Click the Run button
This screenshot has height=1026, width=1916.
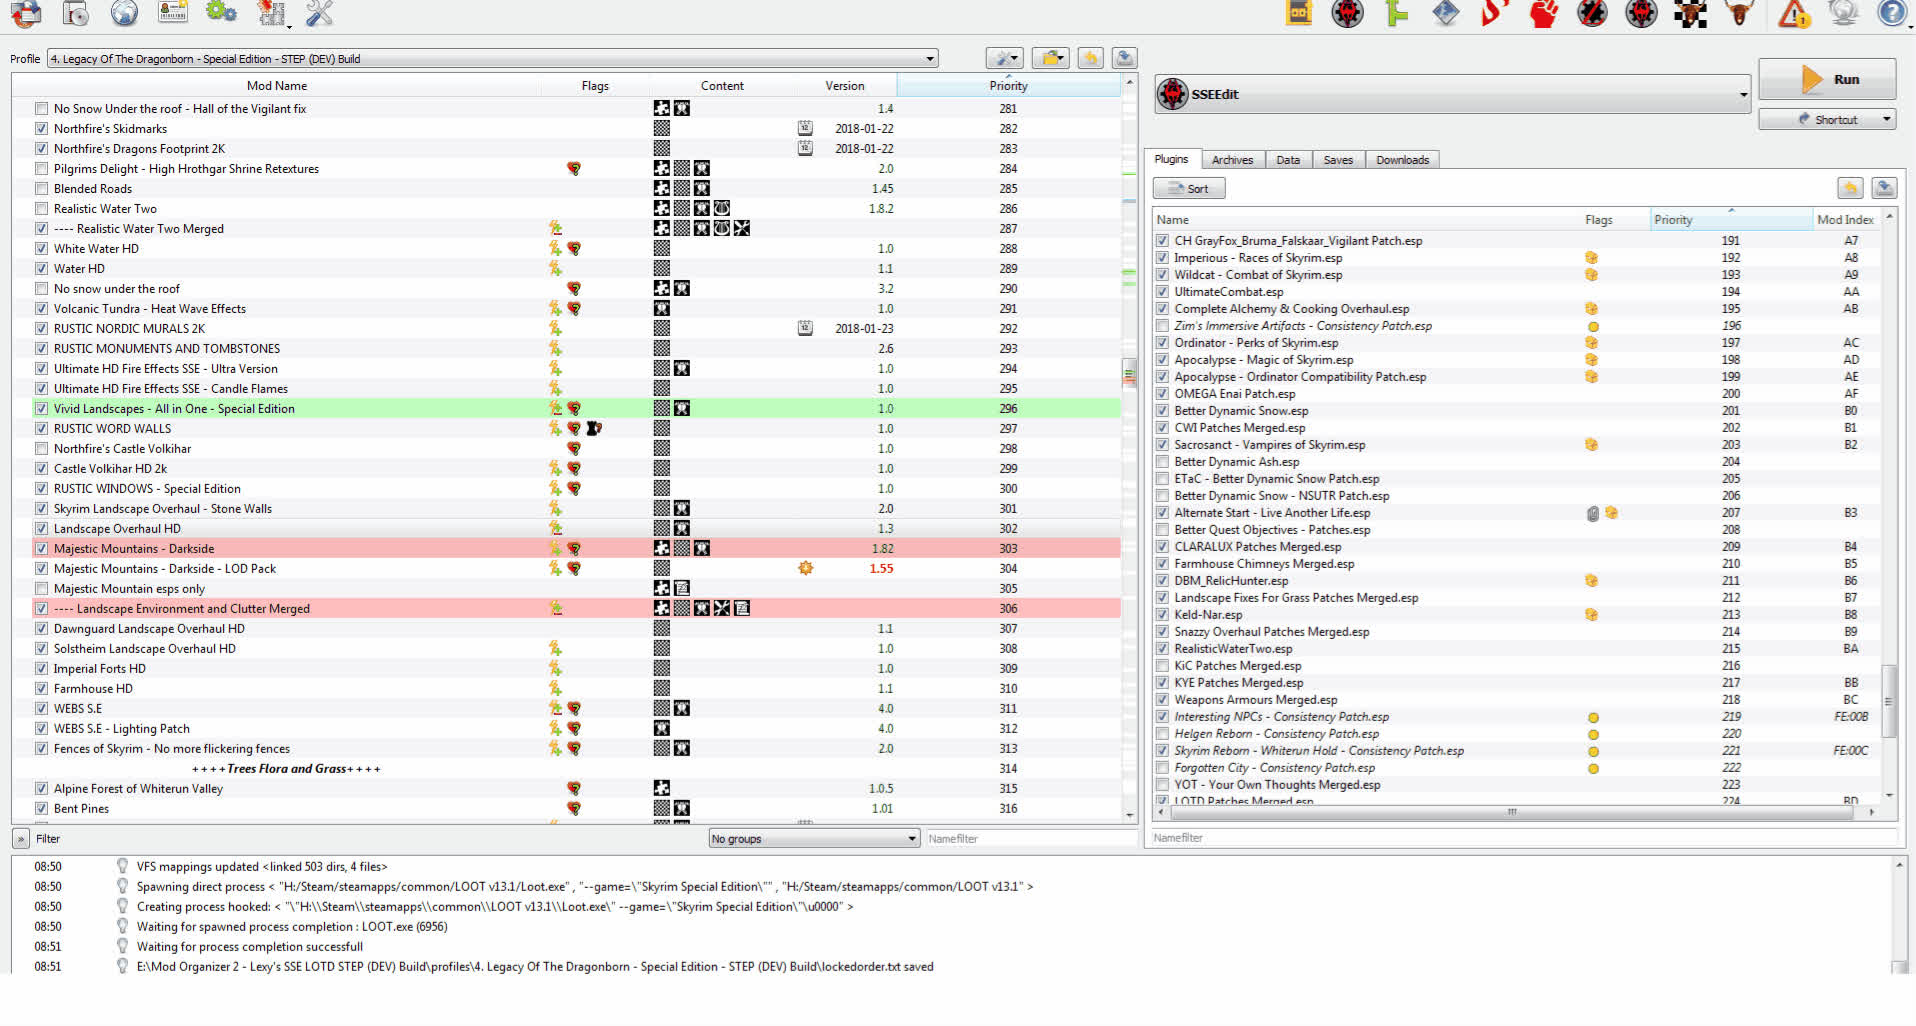[x=1827, y=79]
